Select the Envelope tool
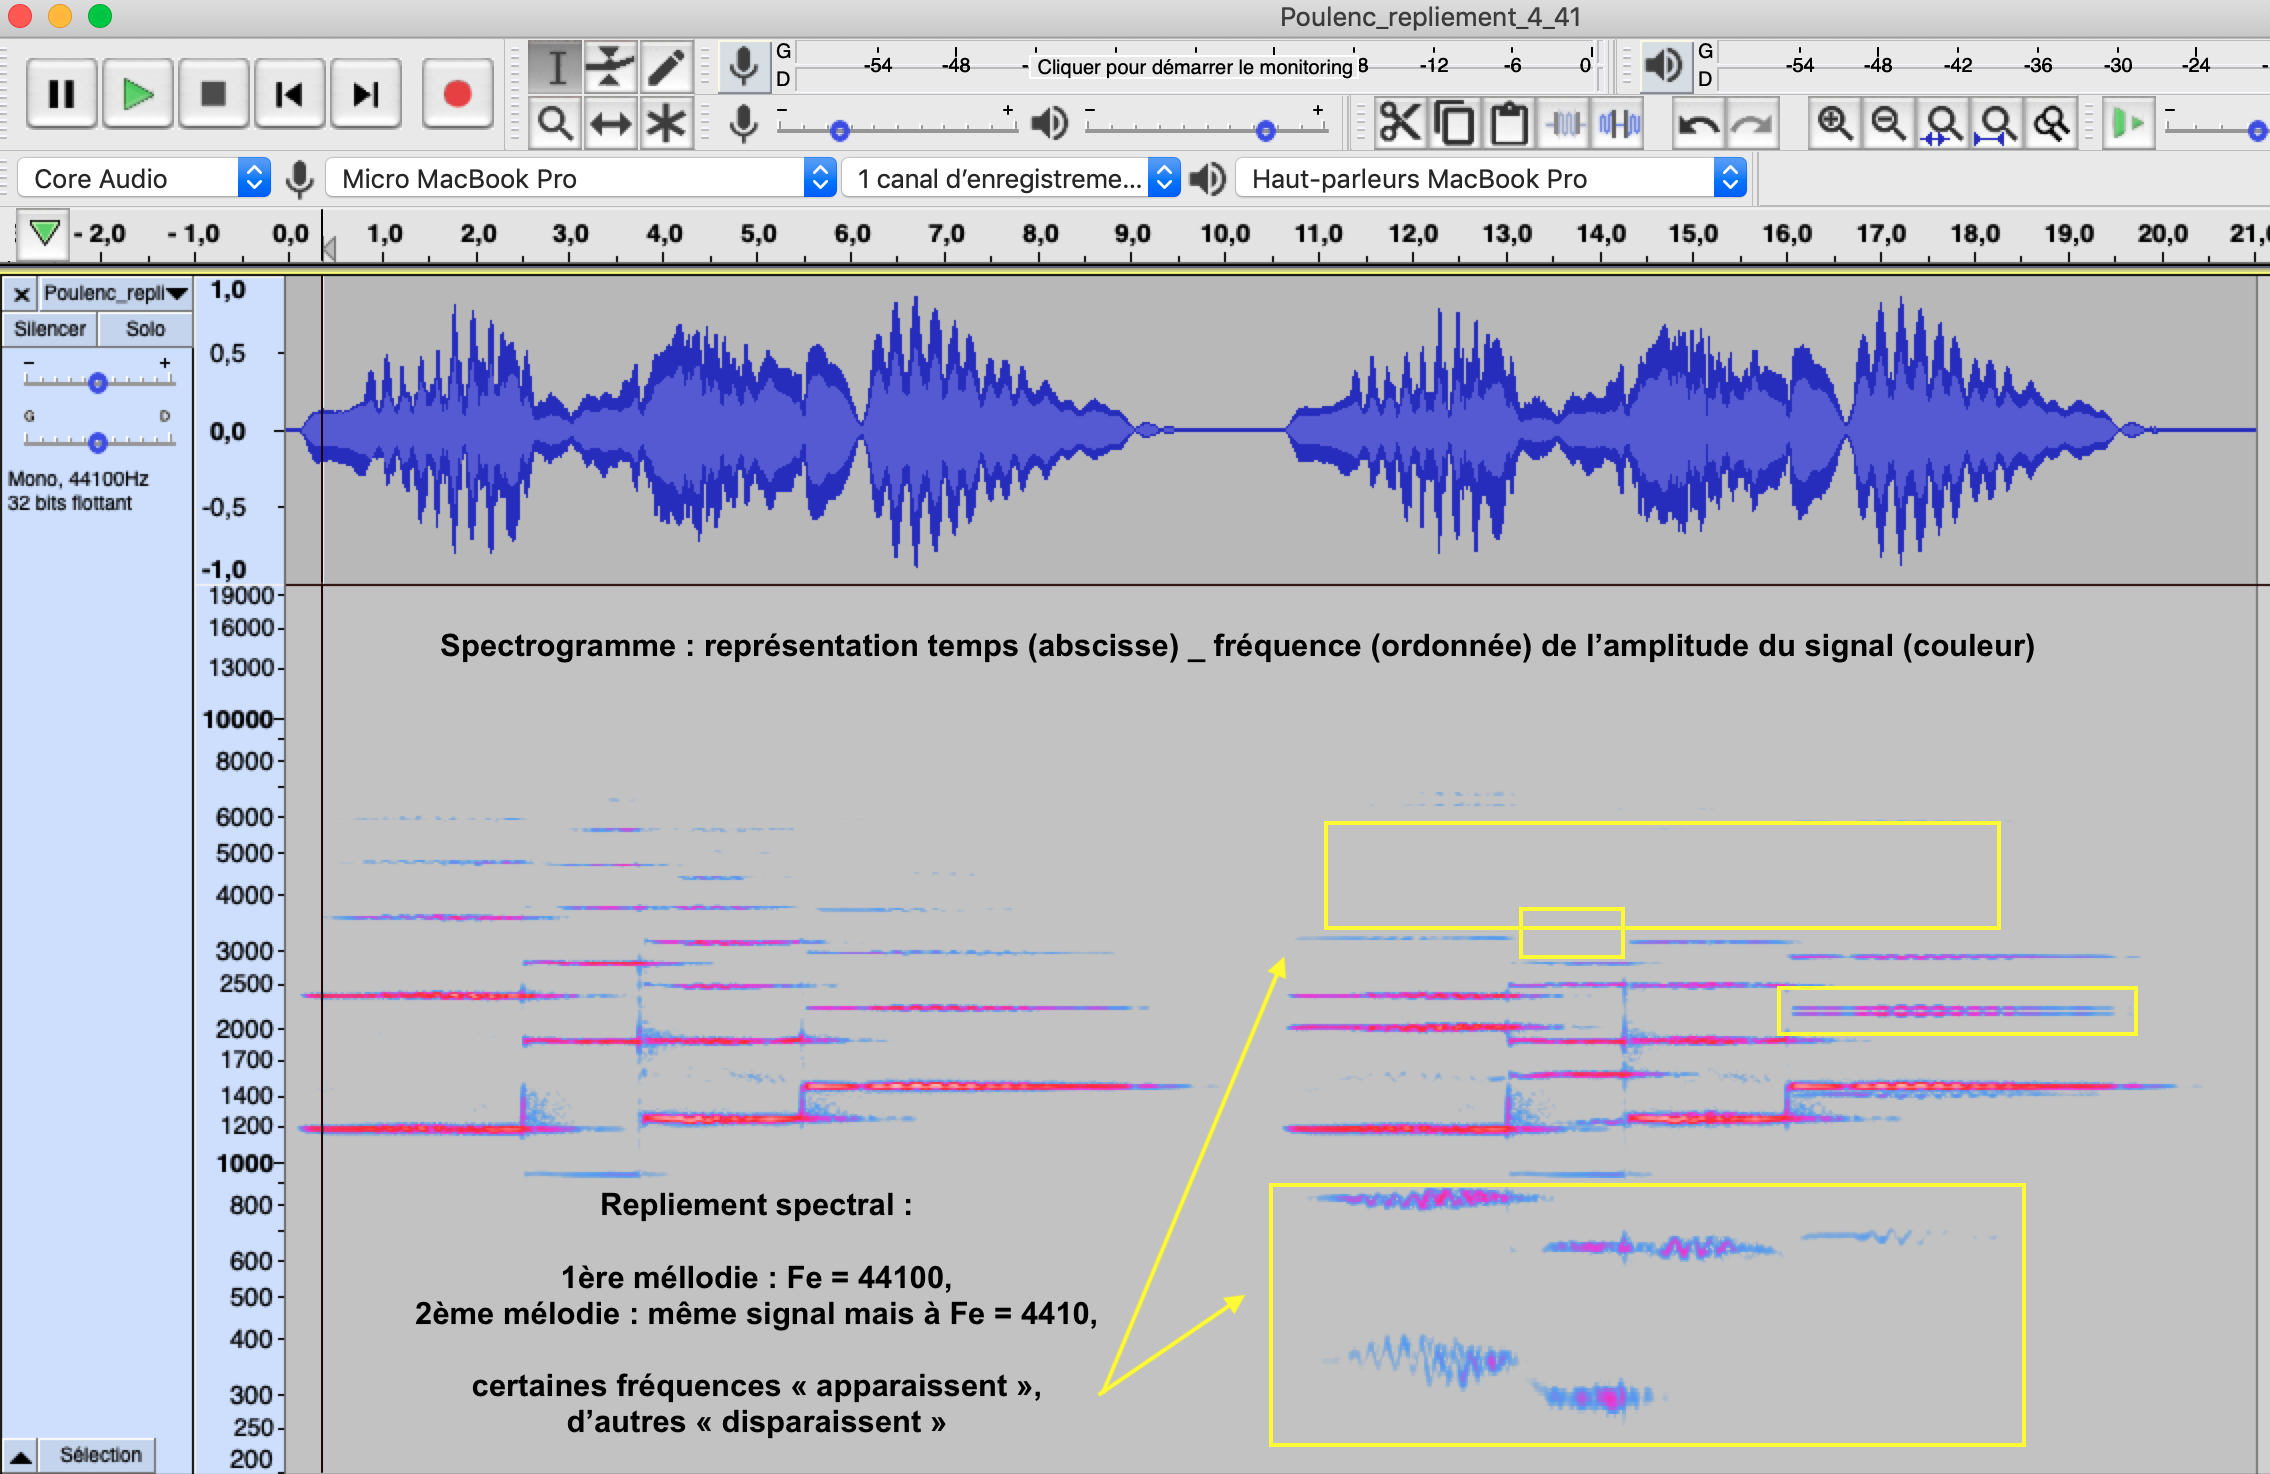 coord(611,67)
